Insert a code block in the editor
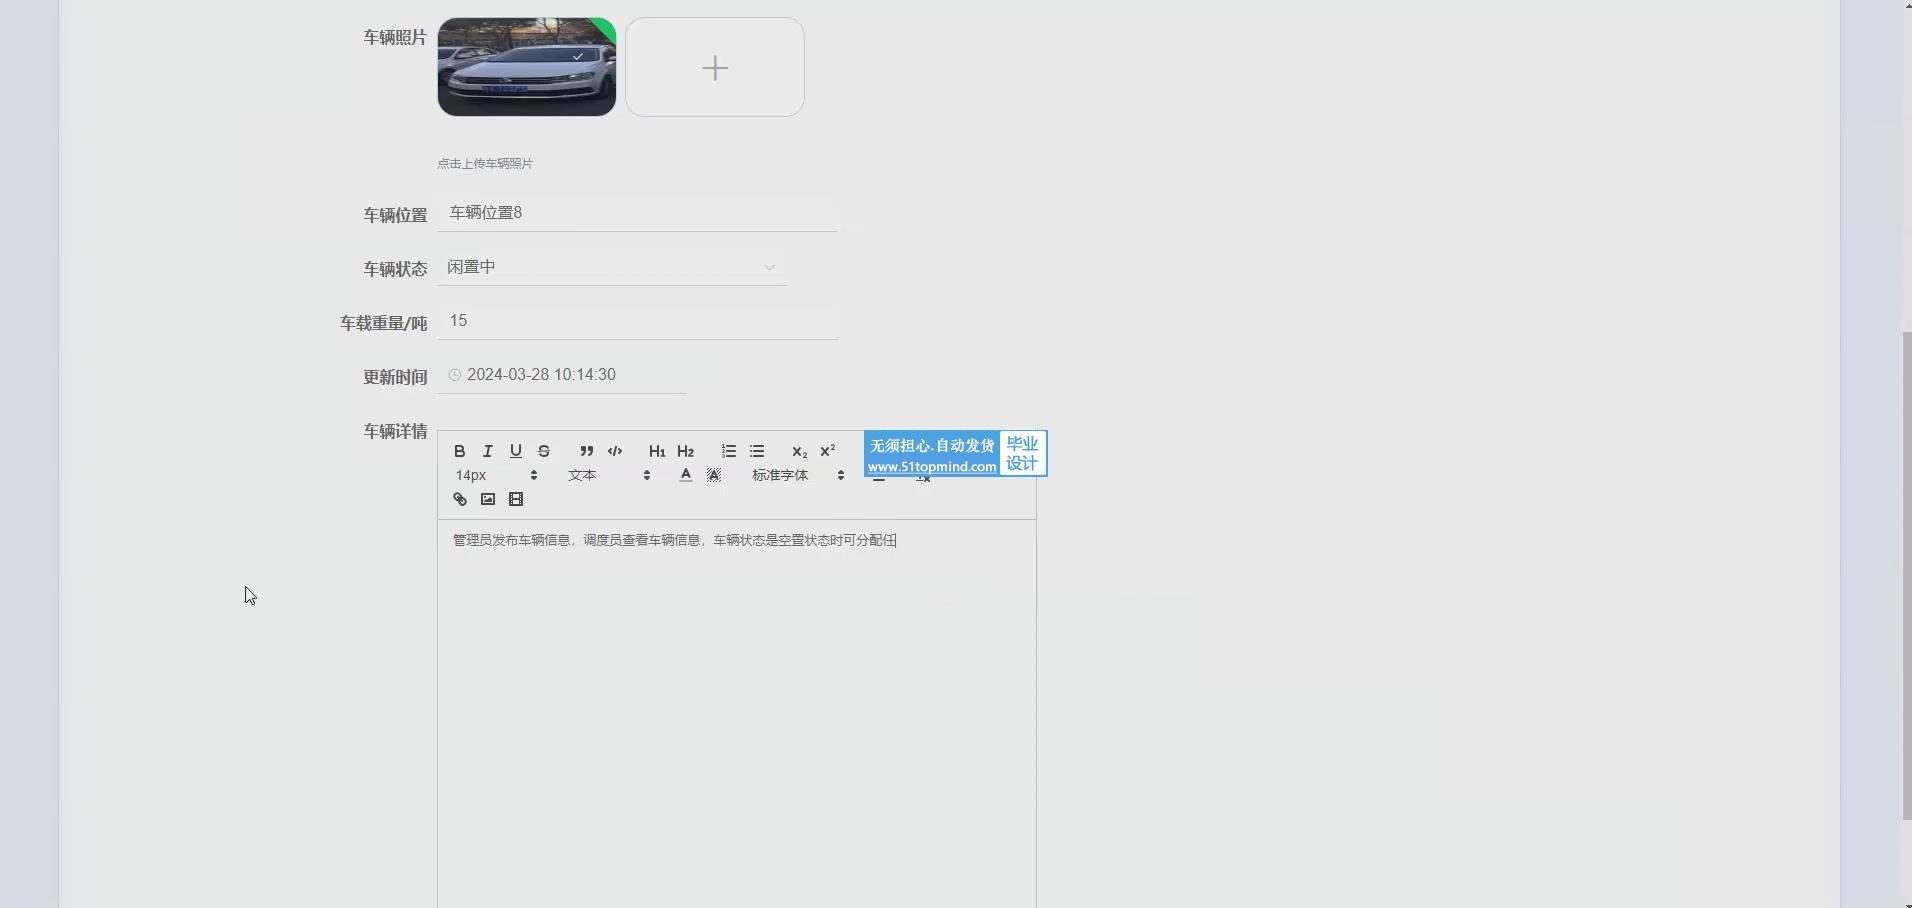The image size is (1912, 908). 615,451
